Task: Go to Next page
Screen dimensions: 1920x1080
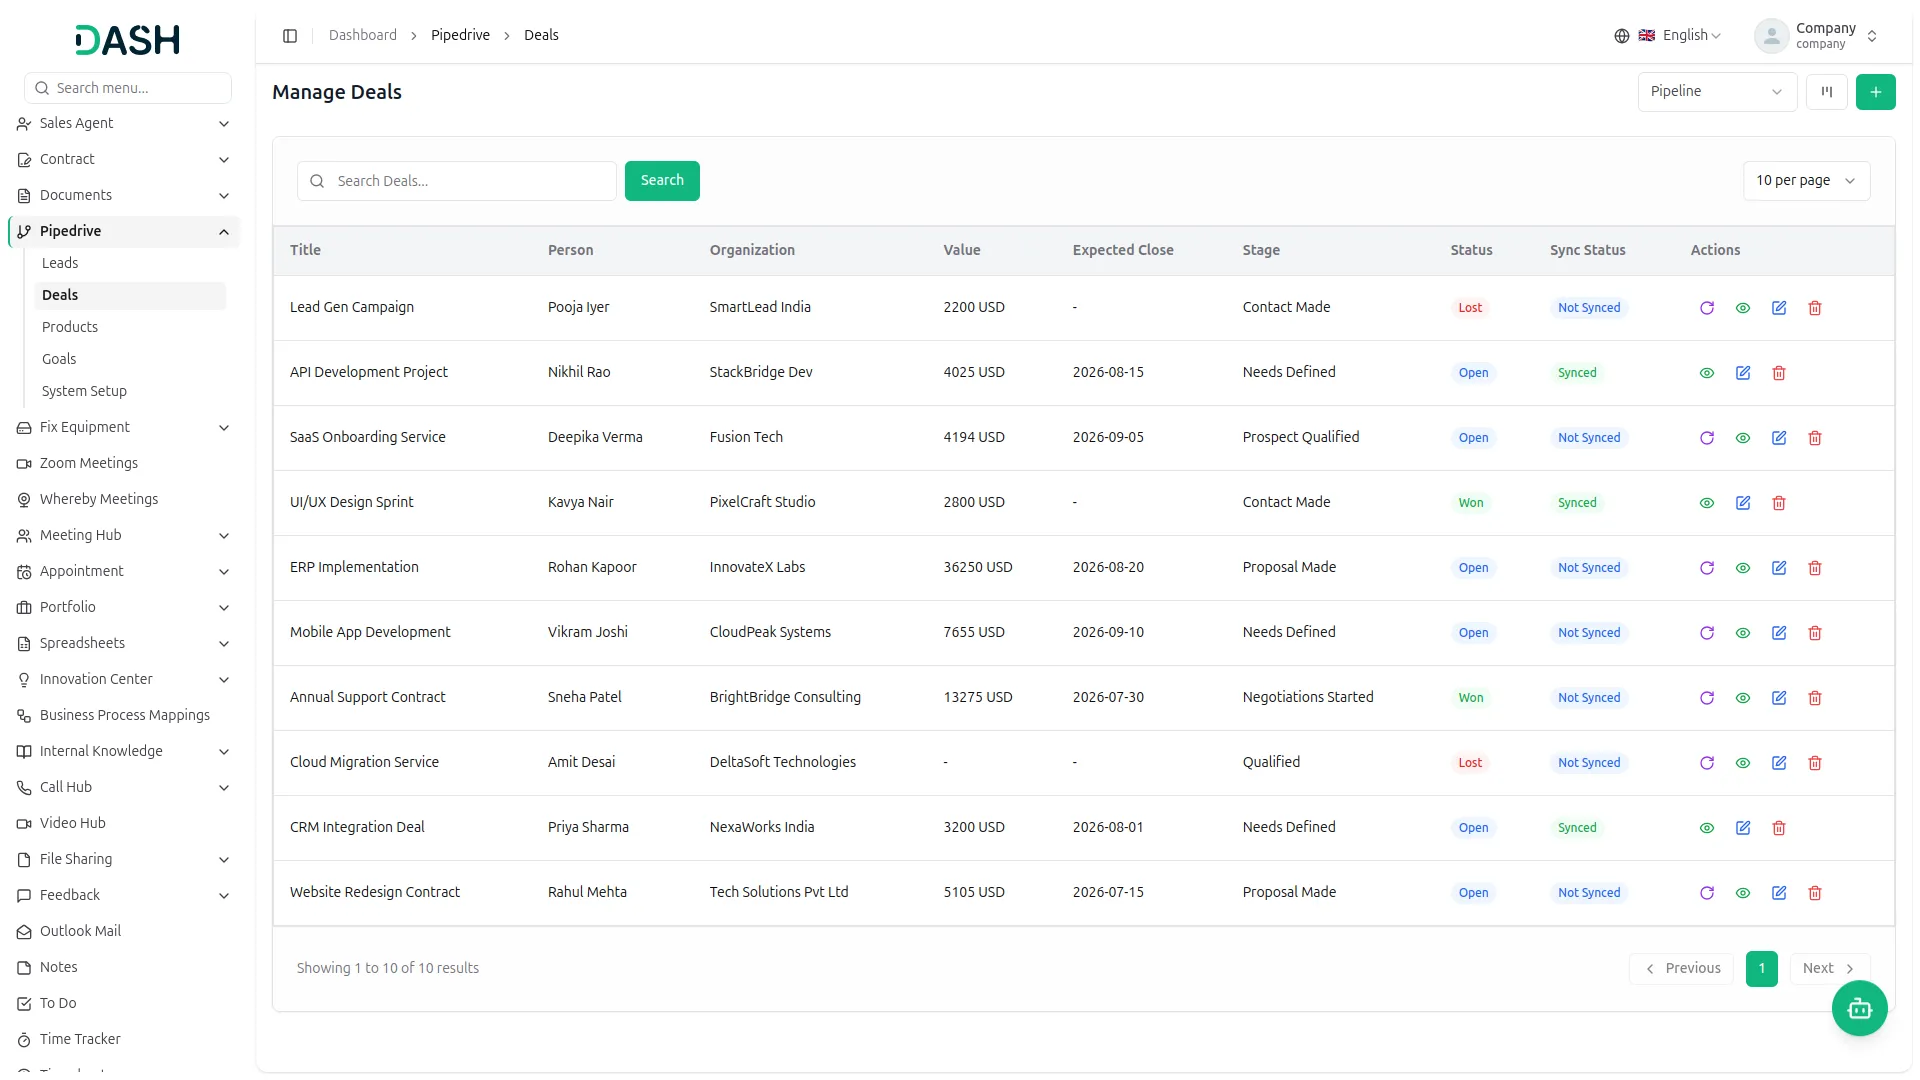Action: (1829, 968)
